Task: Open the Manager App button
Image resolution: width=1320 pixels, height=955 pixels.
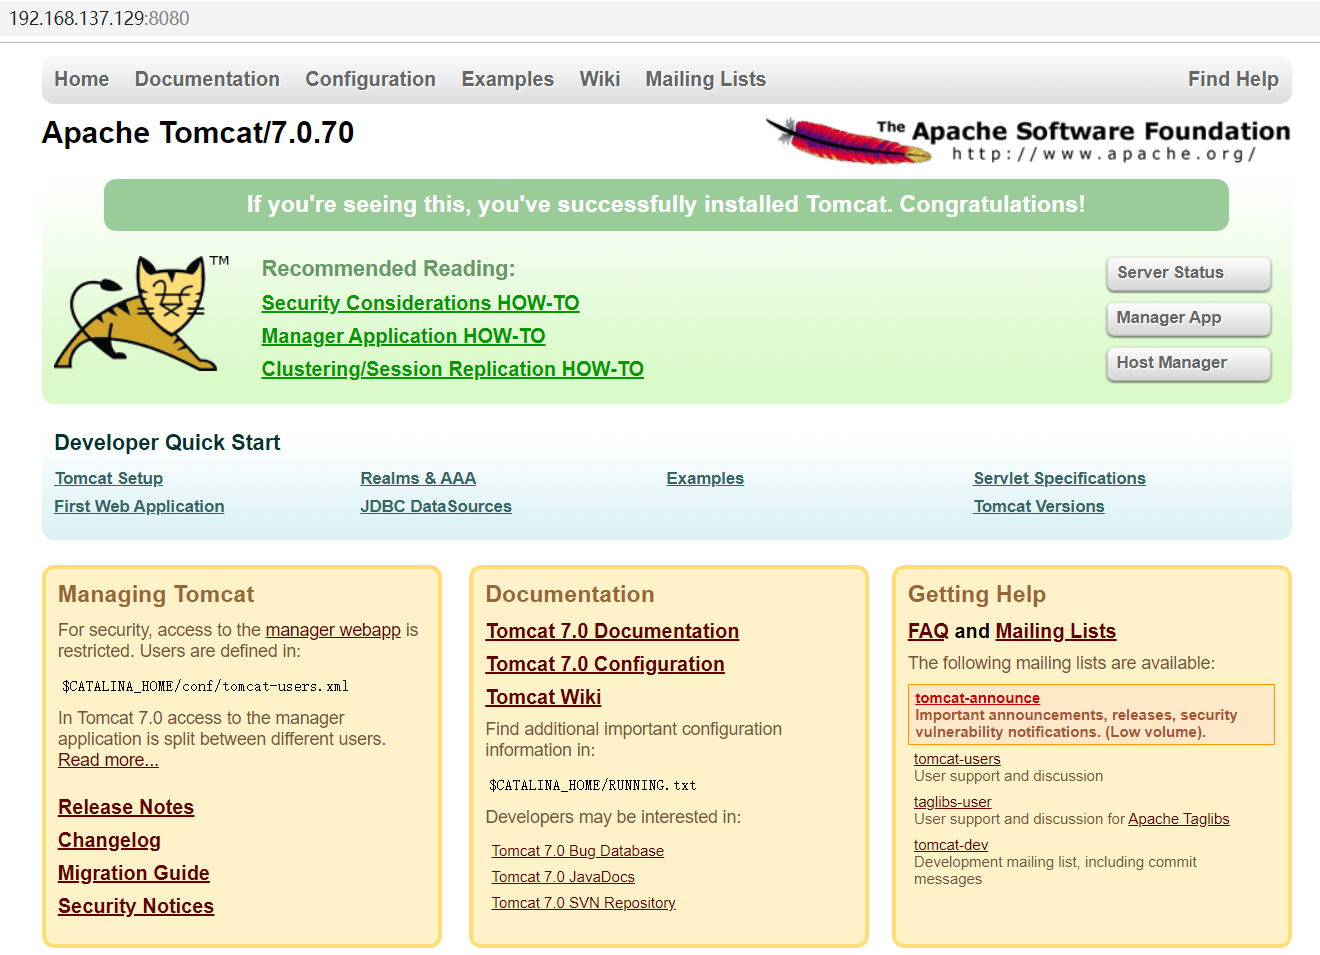Action: [1188, 318]
